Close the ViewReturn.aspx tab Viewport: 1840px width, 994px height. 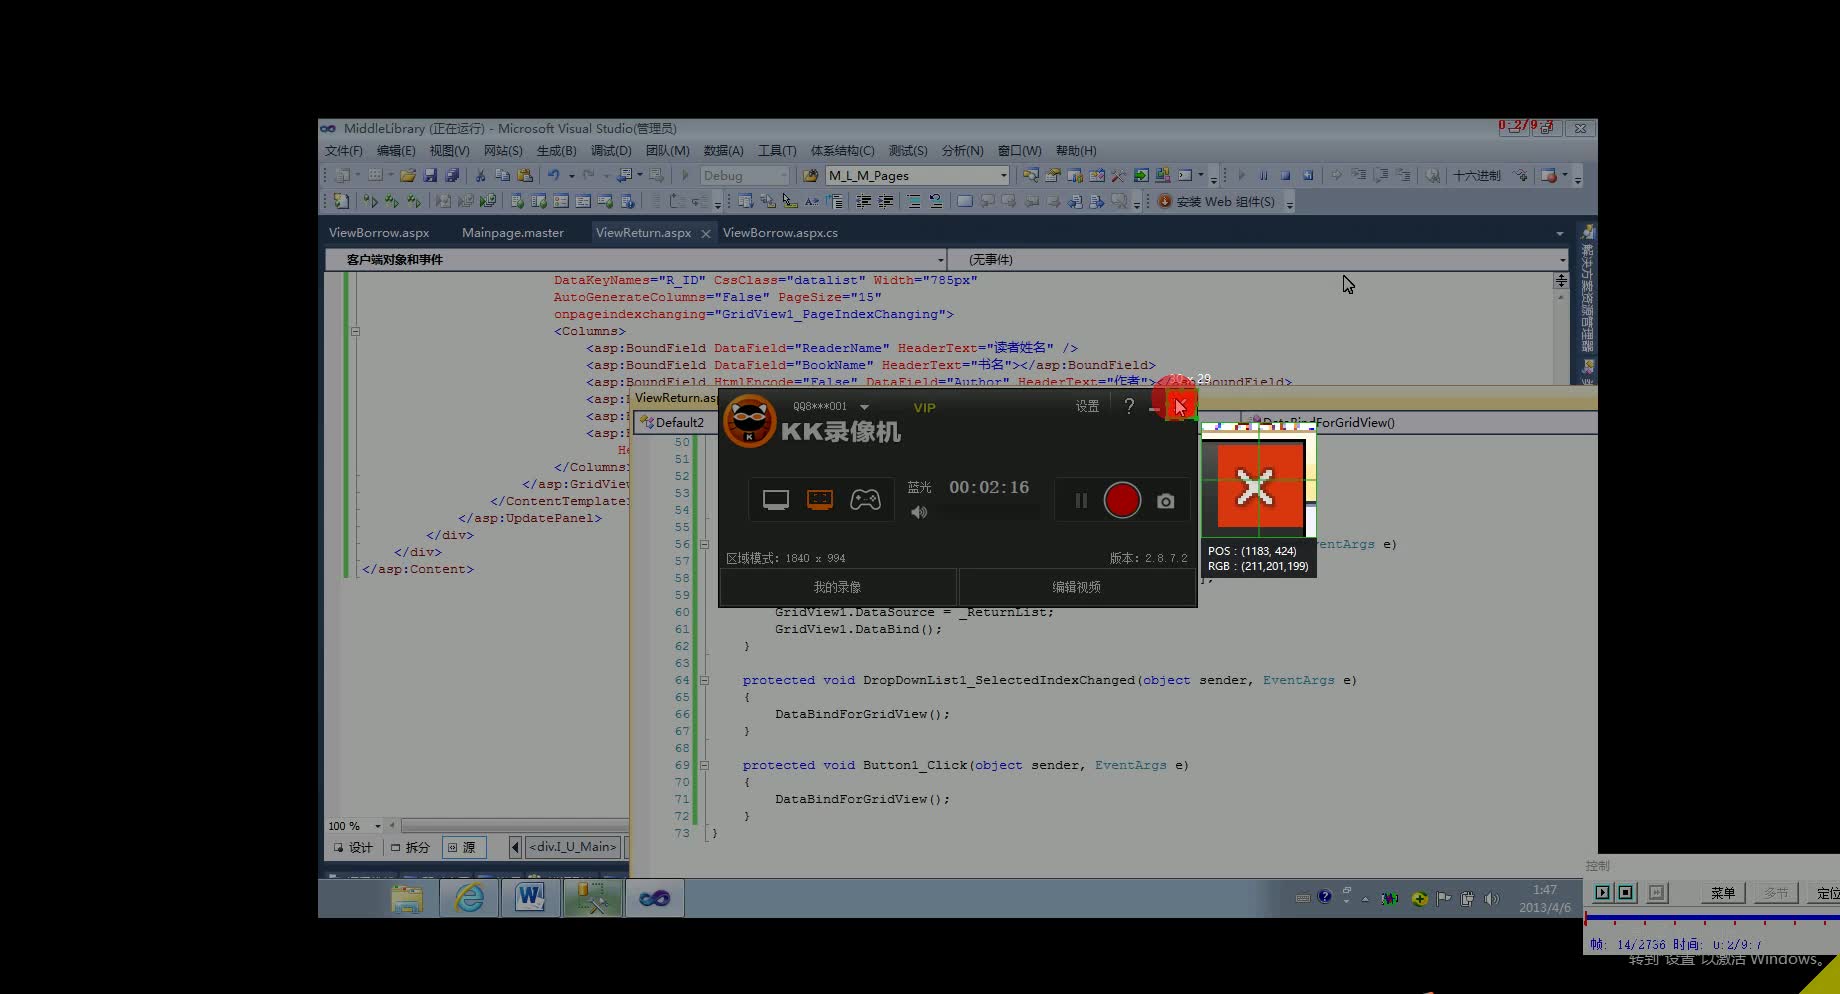tap(705, 233)
